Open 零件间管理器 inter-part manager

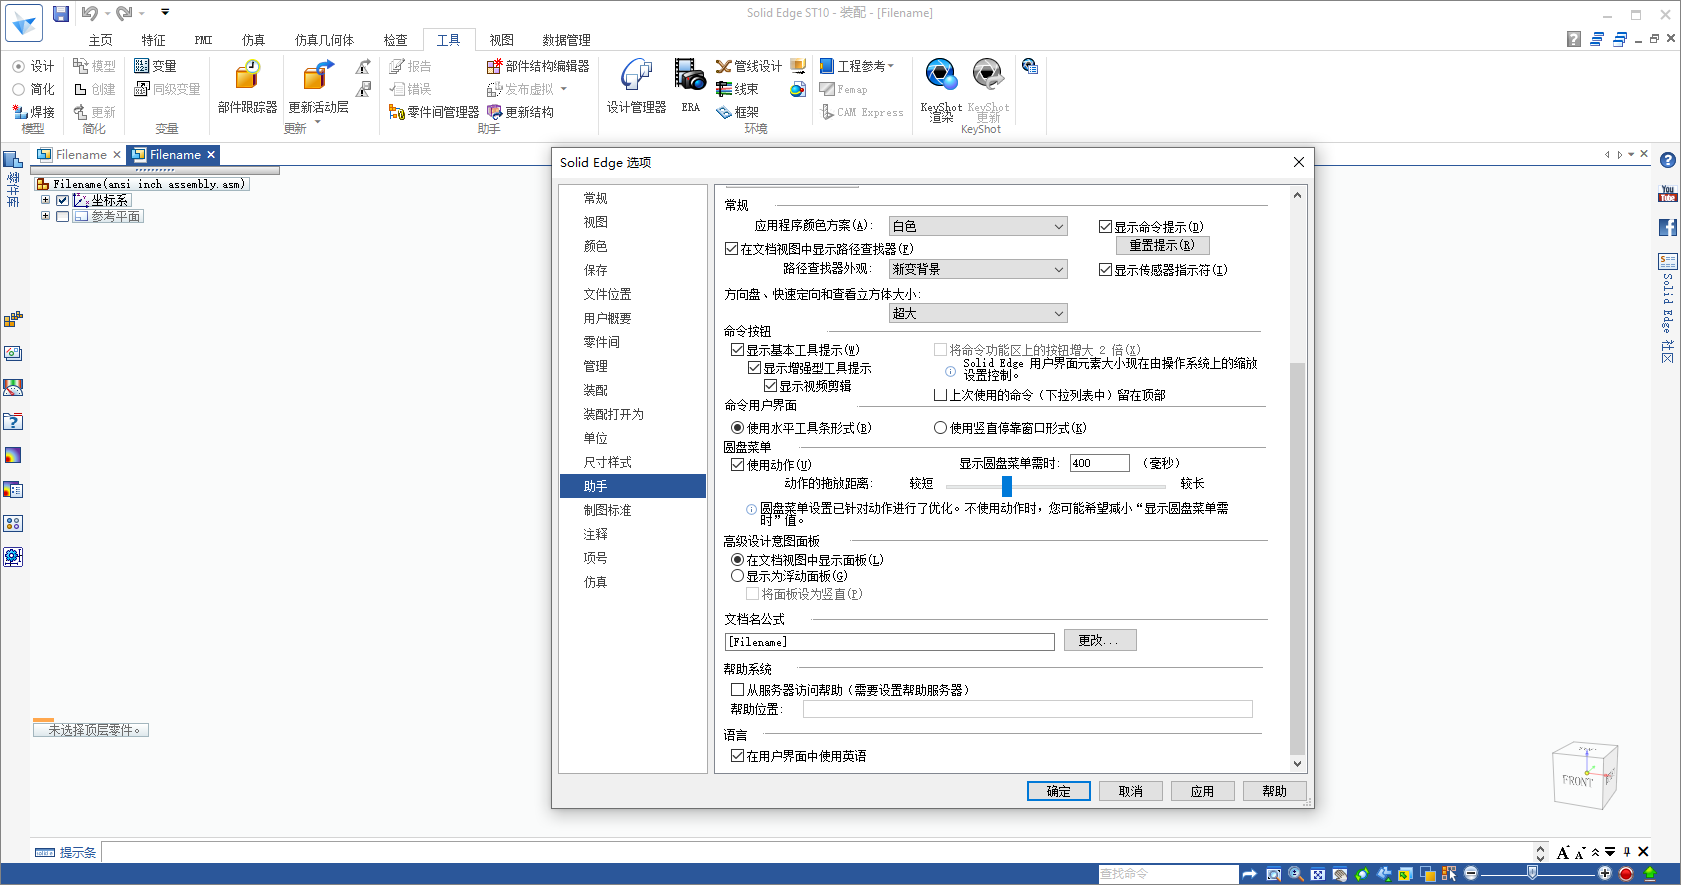point(434,112)
